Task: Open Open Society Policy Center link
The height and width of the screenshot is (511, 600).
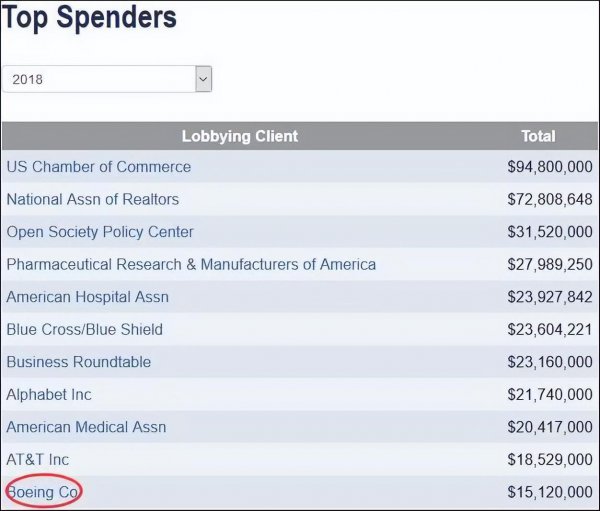Action: 100,232
